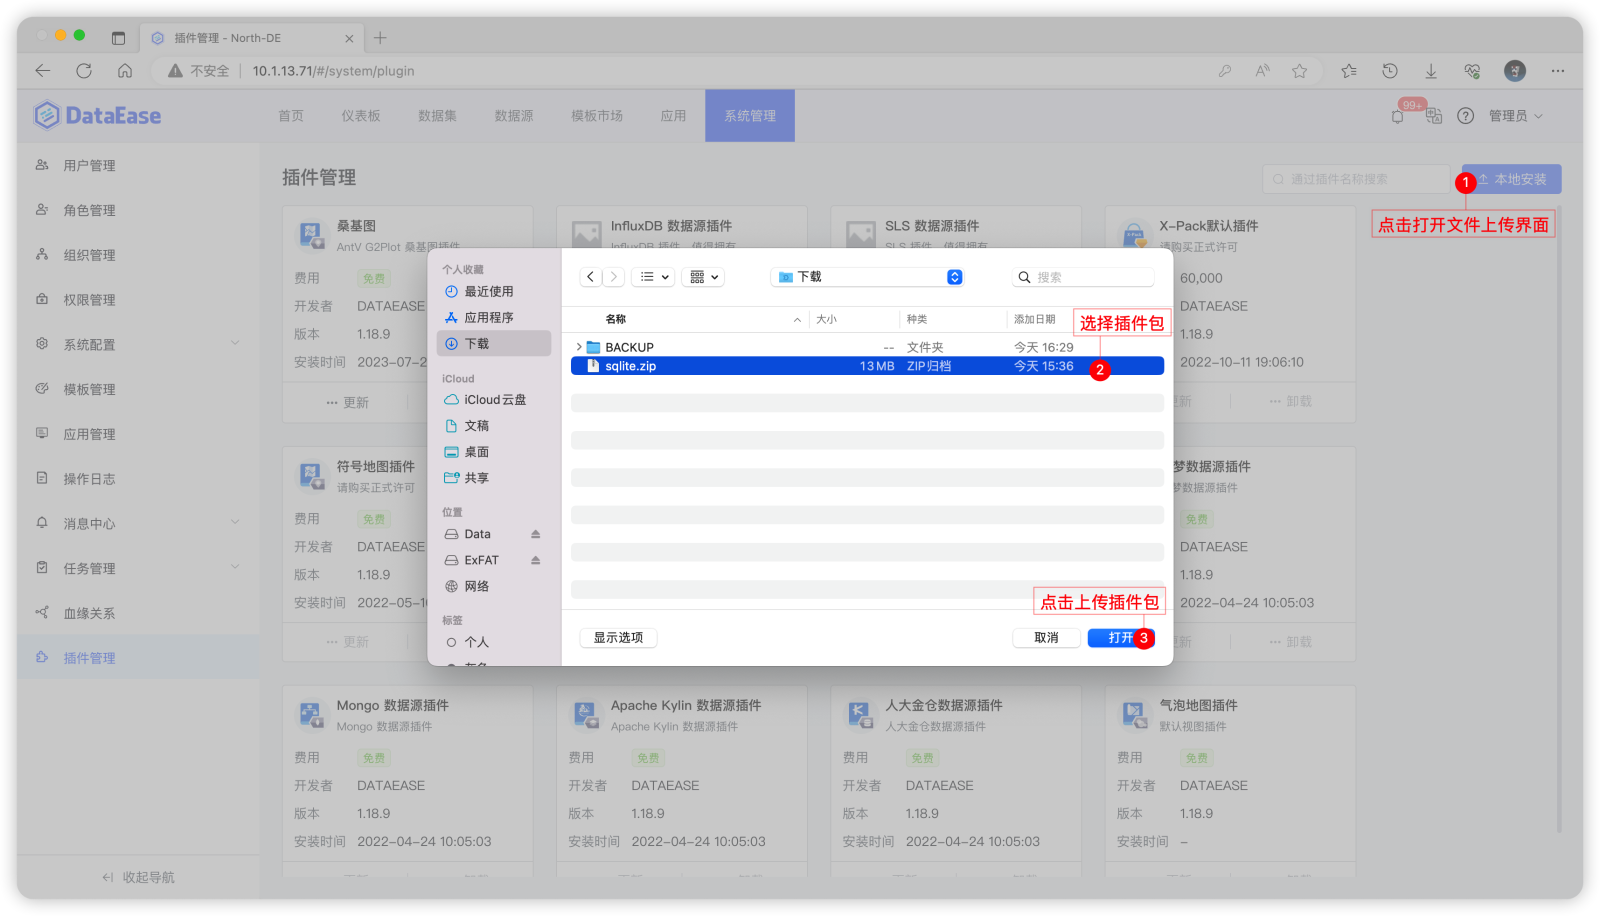Click 打开 to upload the plugin
The image size is (1600, 916).
pos(1121,638)
